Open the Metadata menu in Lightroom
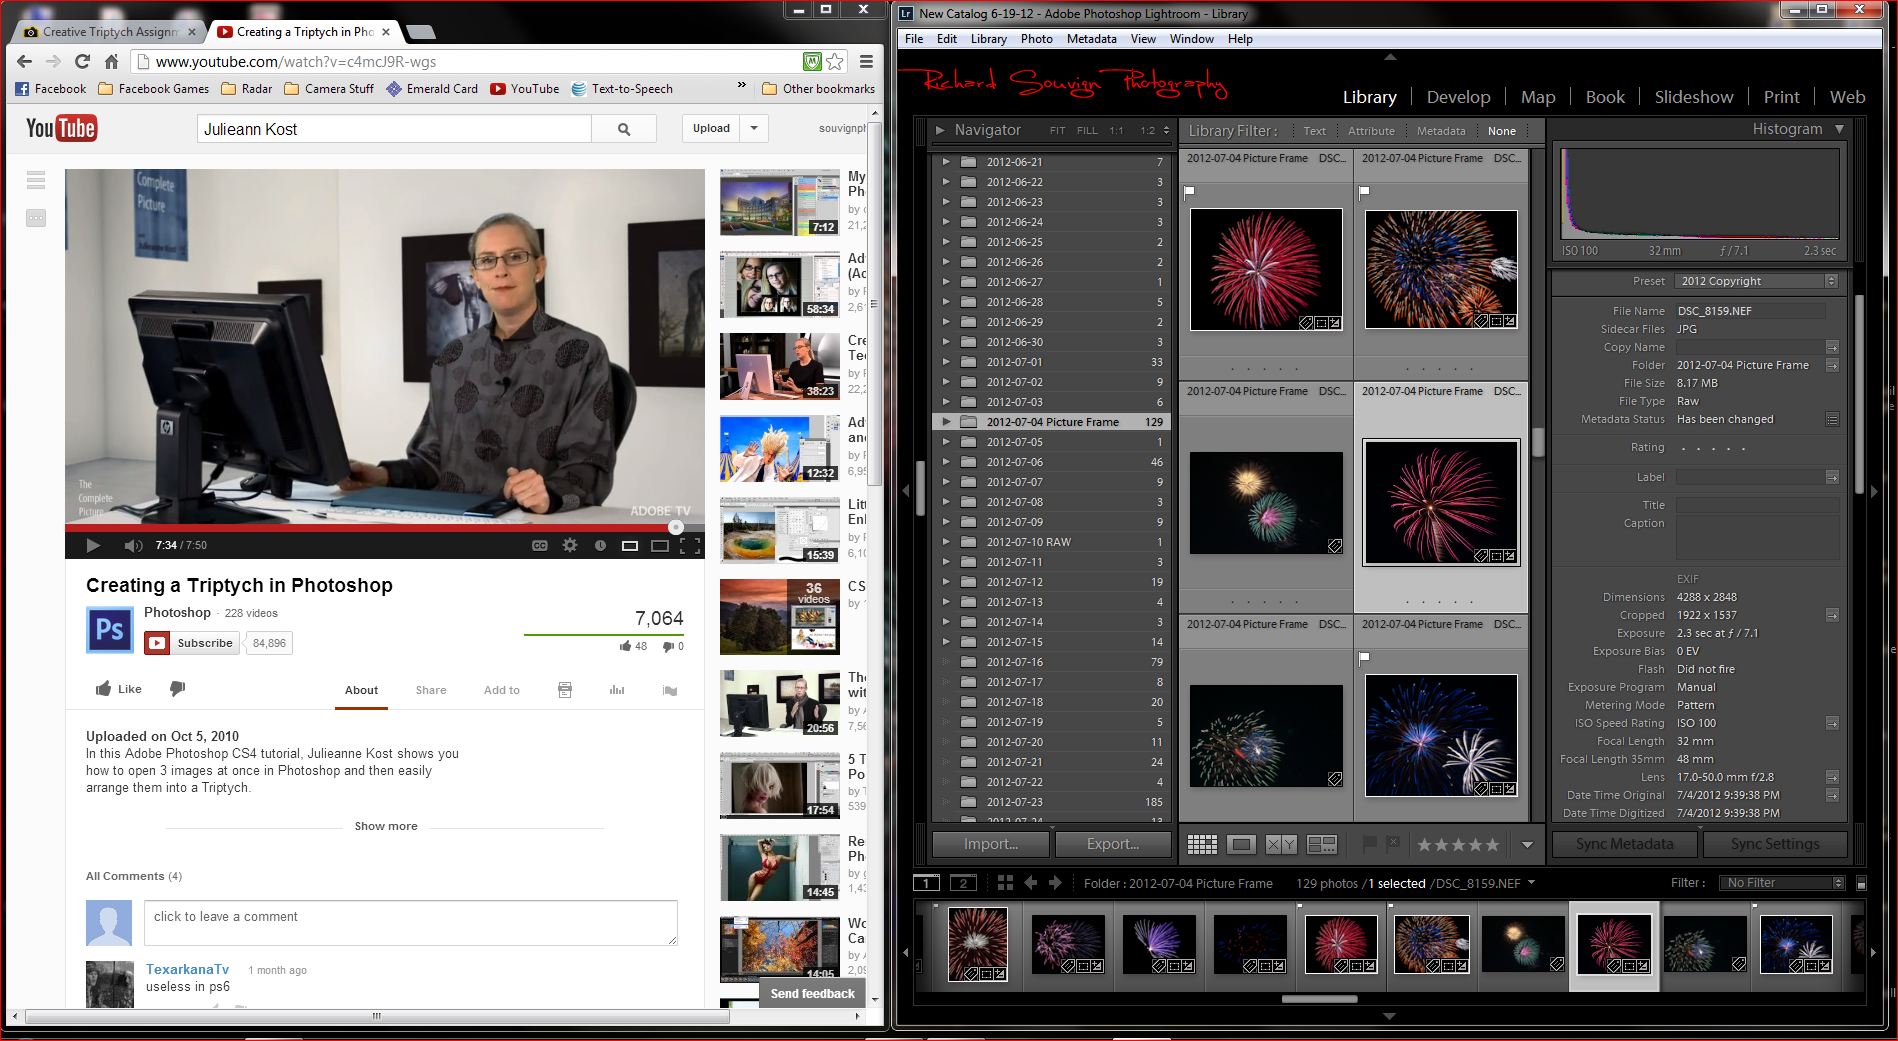The image size is (1898, 1041). click(x=1091, y=39)
